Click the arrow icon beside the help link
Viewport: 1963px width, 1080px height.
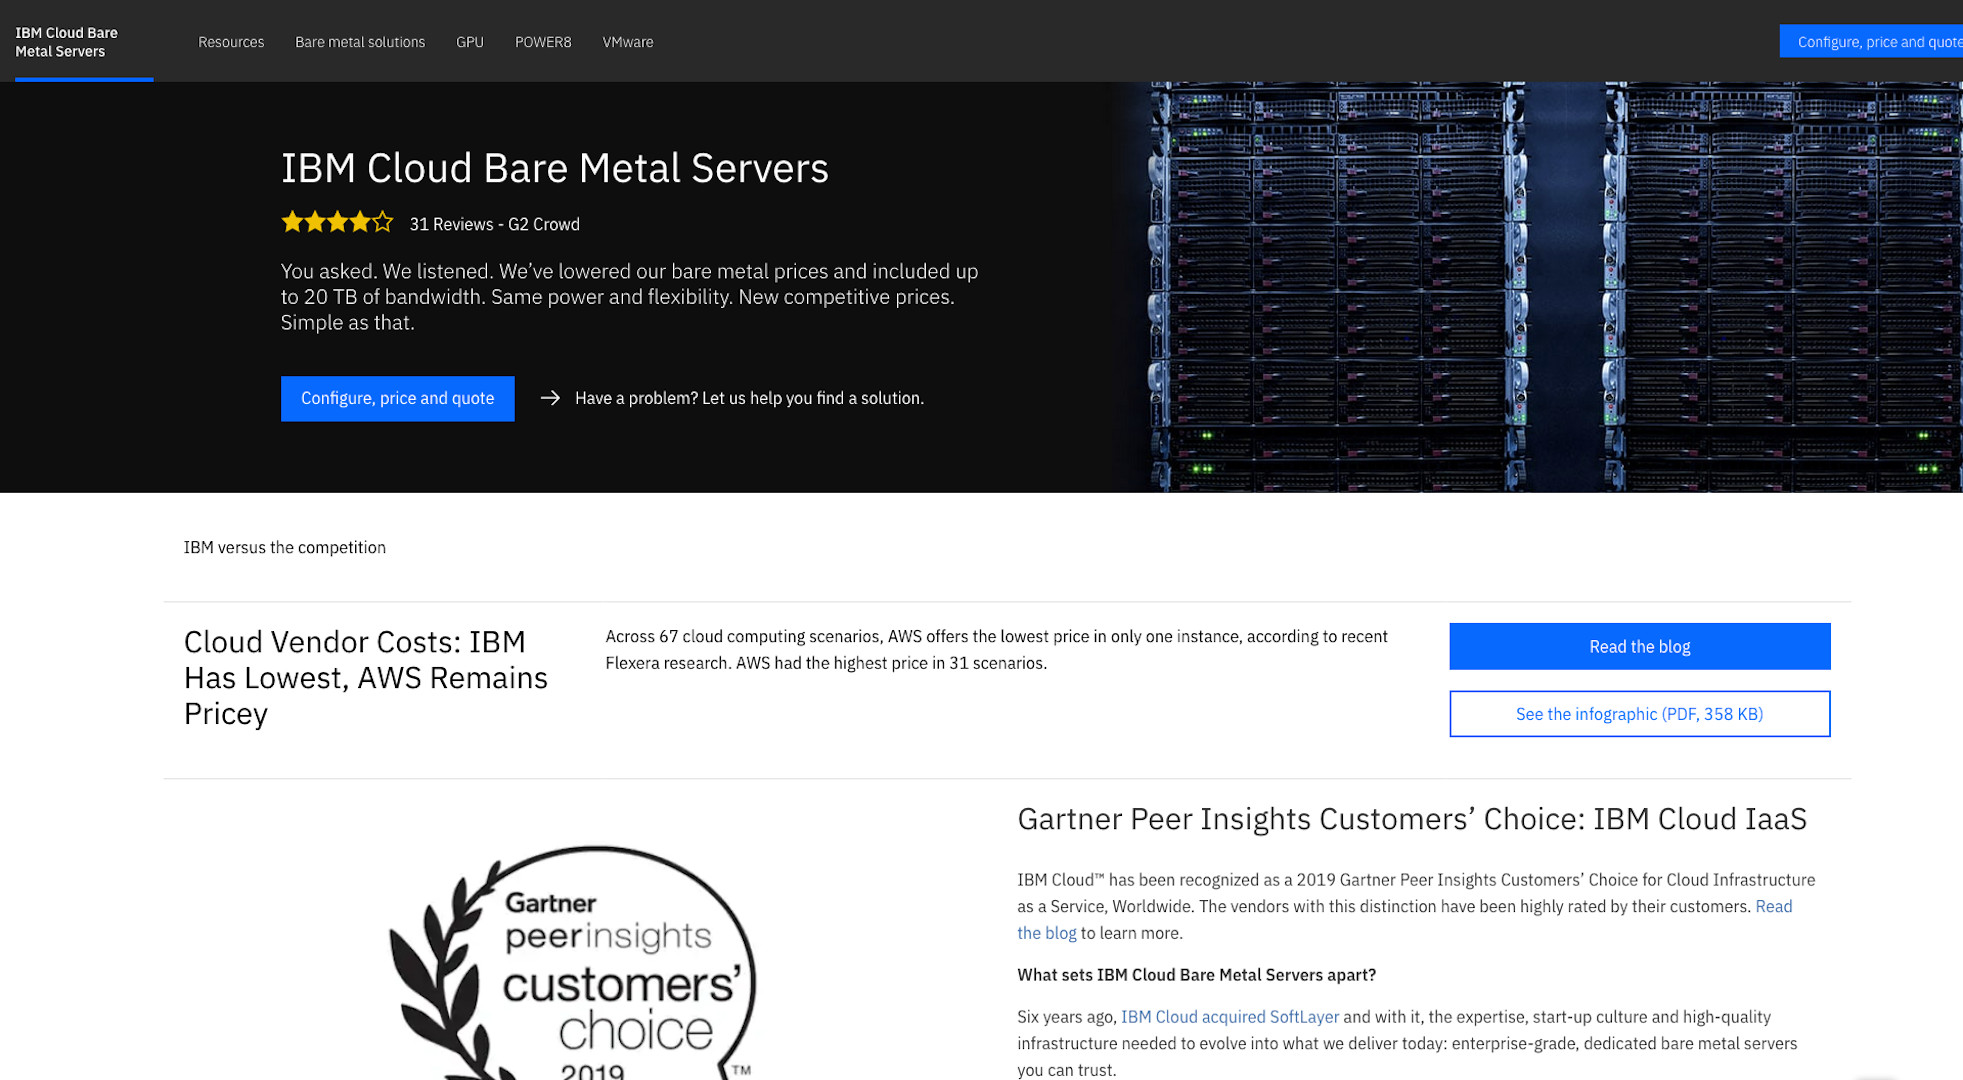[550, 398]
